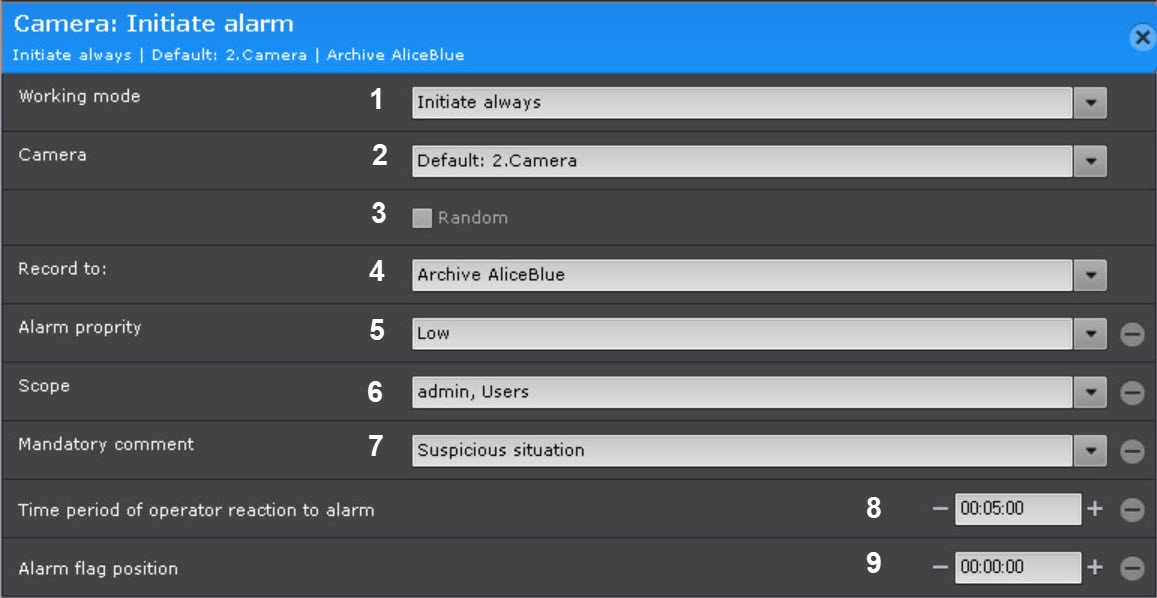Expand the Mandatory comment dropdown arrow
Image resolution: width=1157 pixels, height=598 pixels.
tap(1090, 450)
